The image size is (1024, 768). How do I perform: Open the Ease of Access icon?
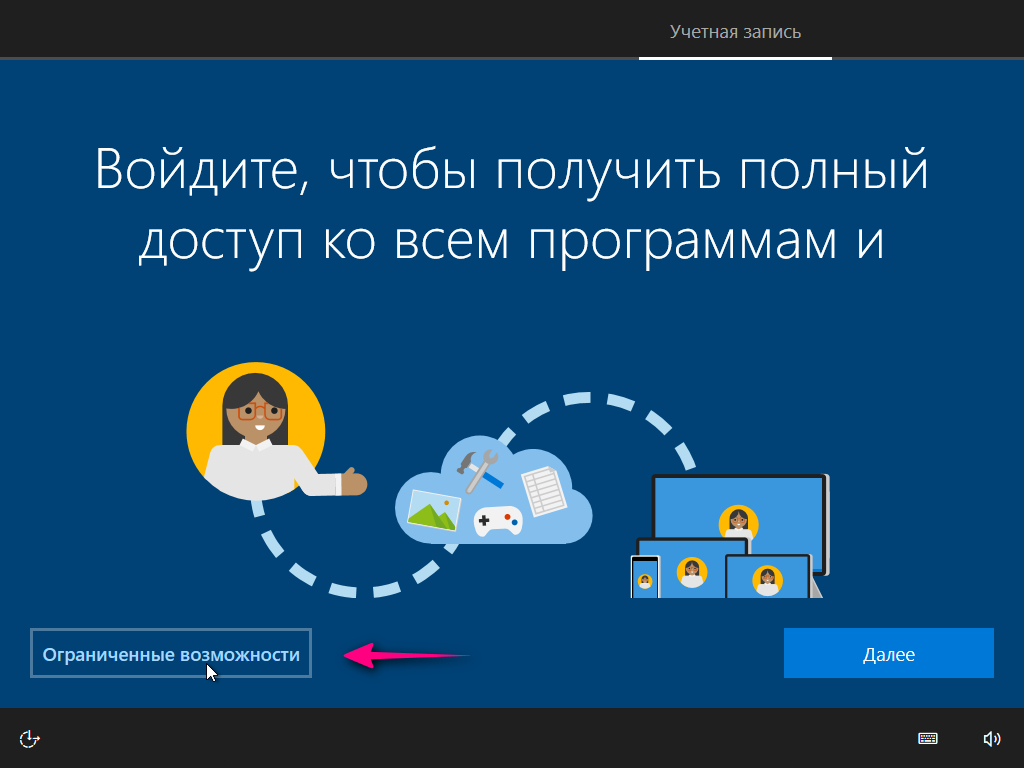coord(30,739)
